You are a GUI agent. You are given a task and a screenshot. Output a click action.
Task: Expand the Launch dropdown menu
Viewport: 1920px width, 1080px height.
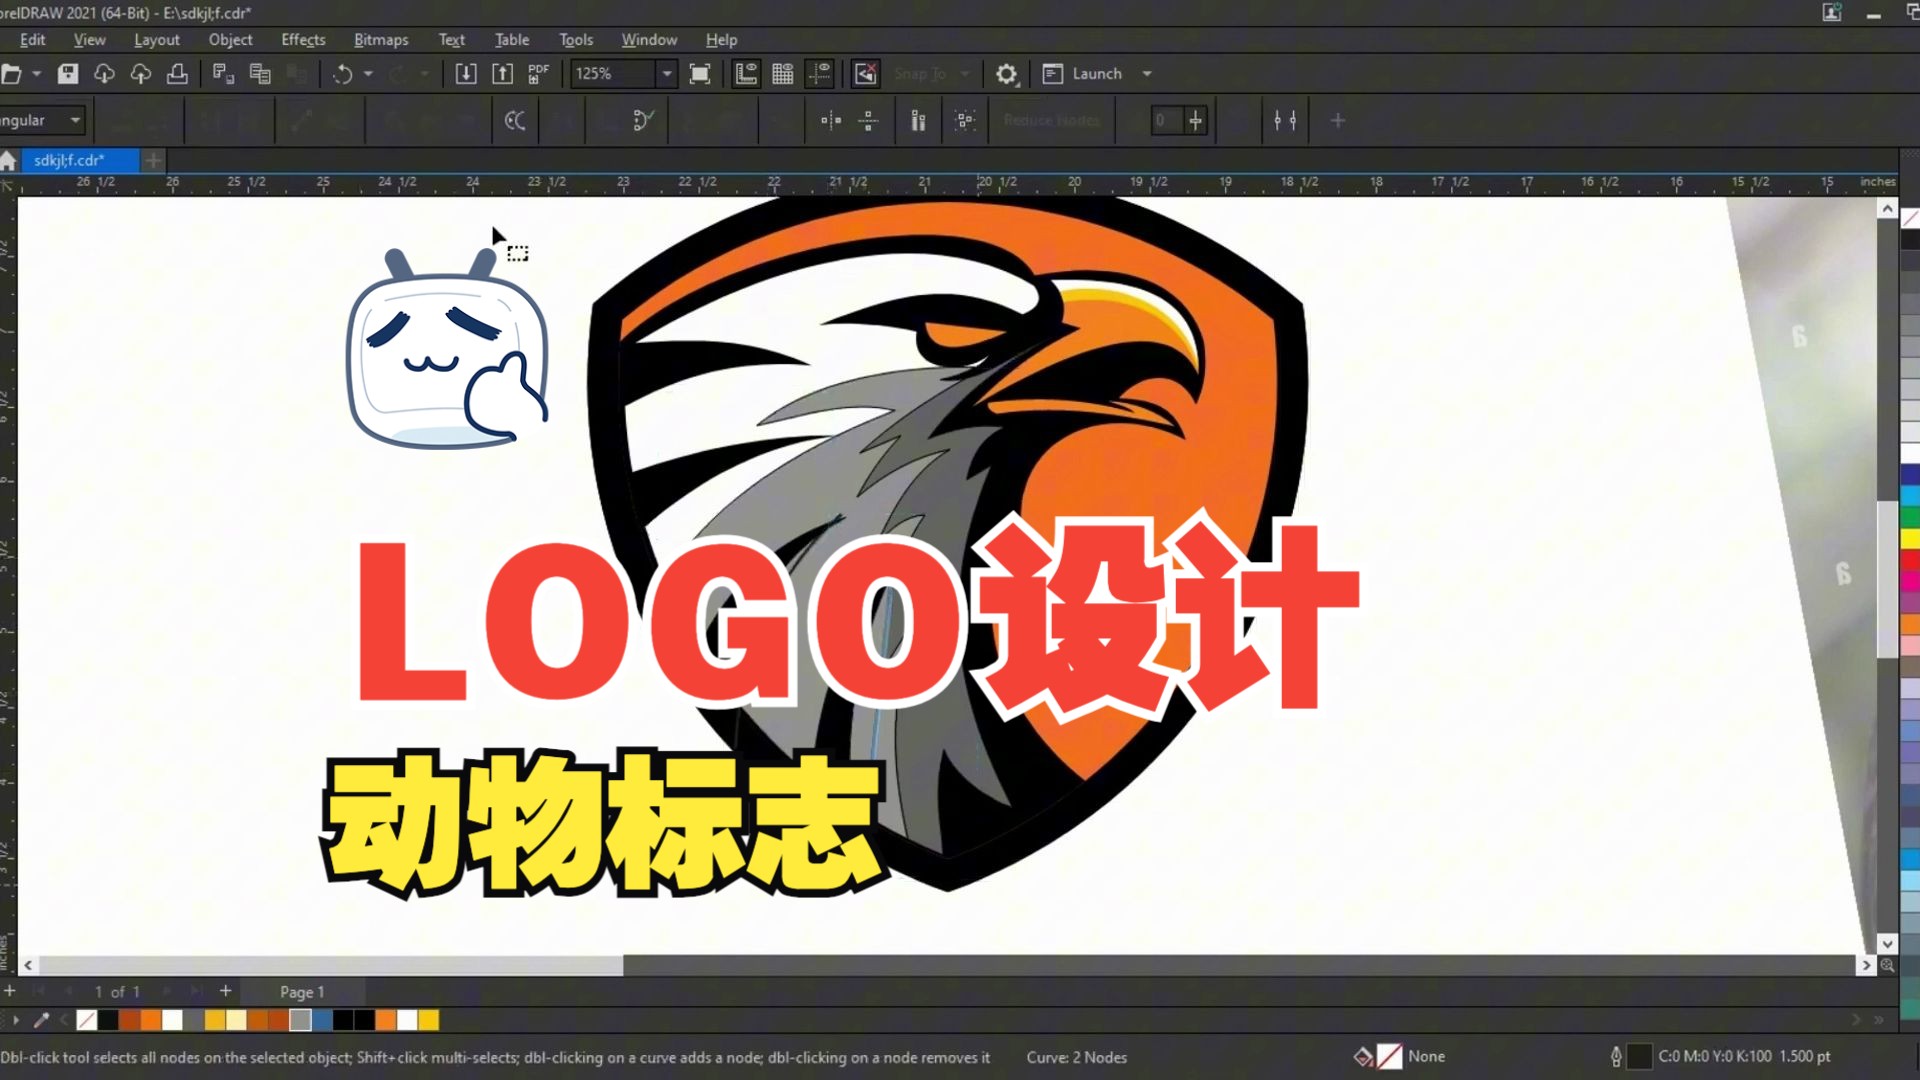pyautogui.click(x=1146, y=73)
